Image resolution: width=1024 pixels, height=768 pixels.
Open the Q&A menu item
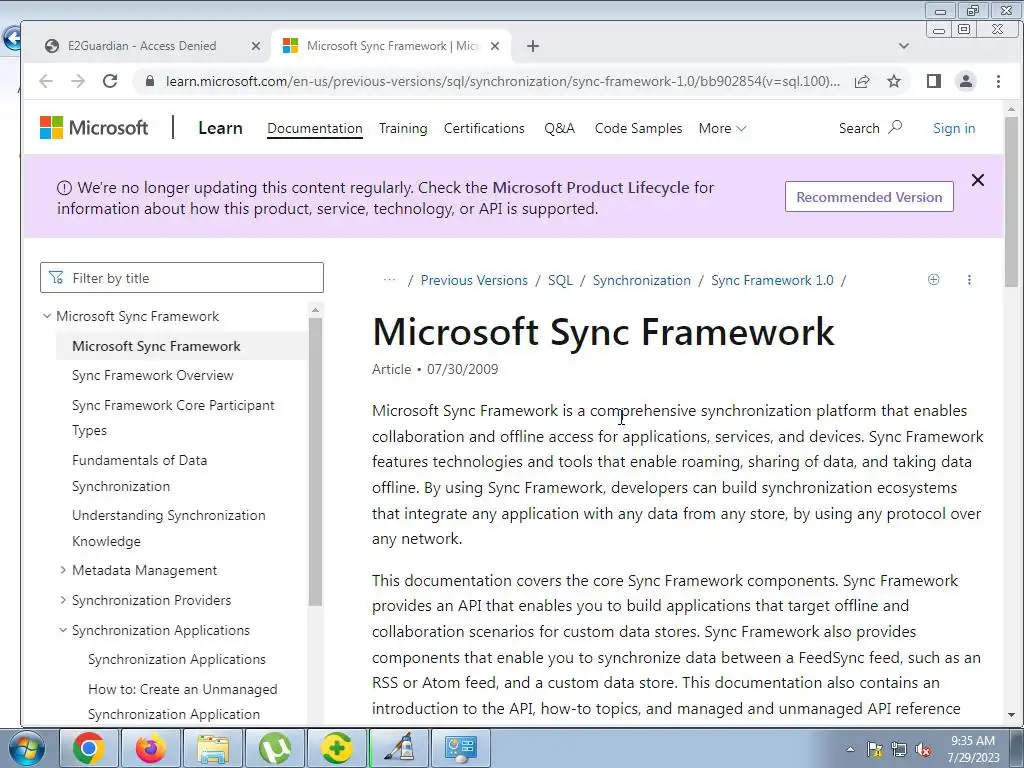coord(560,128)
